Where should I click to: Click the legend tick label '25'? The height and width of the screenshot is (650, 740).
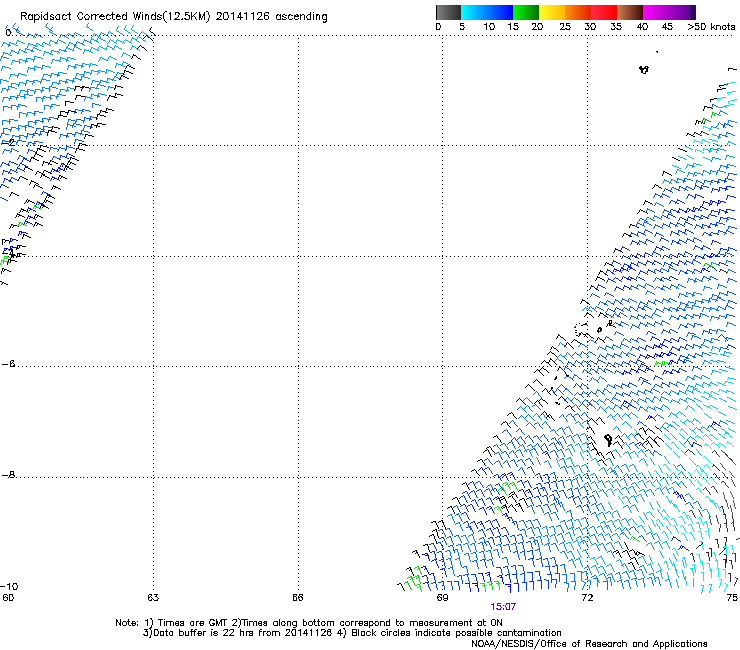coord(565,27)
